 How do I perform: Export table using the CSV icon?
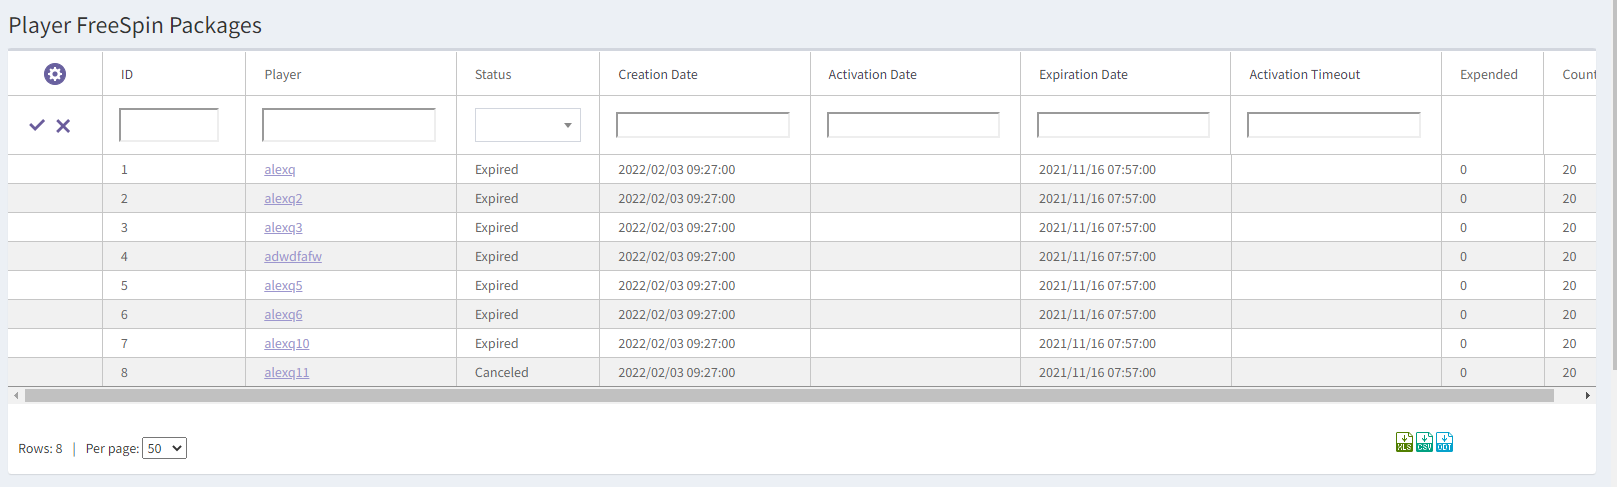click(1424, 442)
